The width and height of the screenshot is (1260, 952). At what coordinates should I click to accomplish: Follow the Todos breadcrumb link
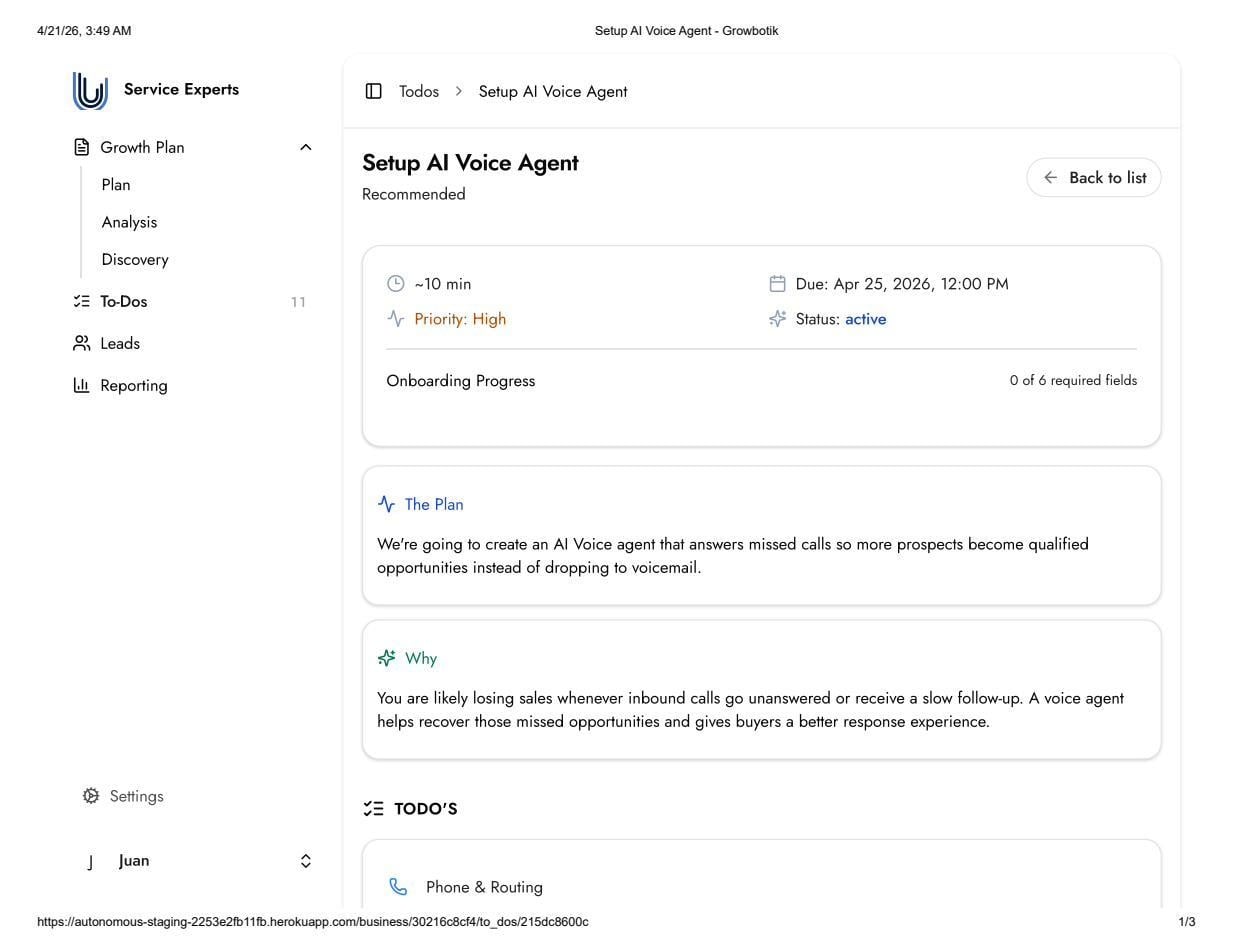click(419, 91)
